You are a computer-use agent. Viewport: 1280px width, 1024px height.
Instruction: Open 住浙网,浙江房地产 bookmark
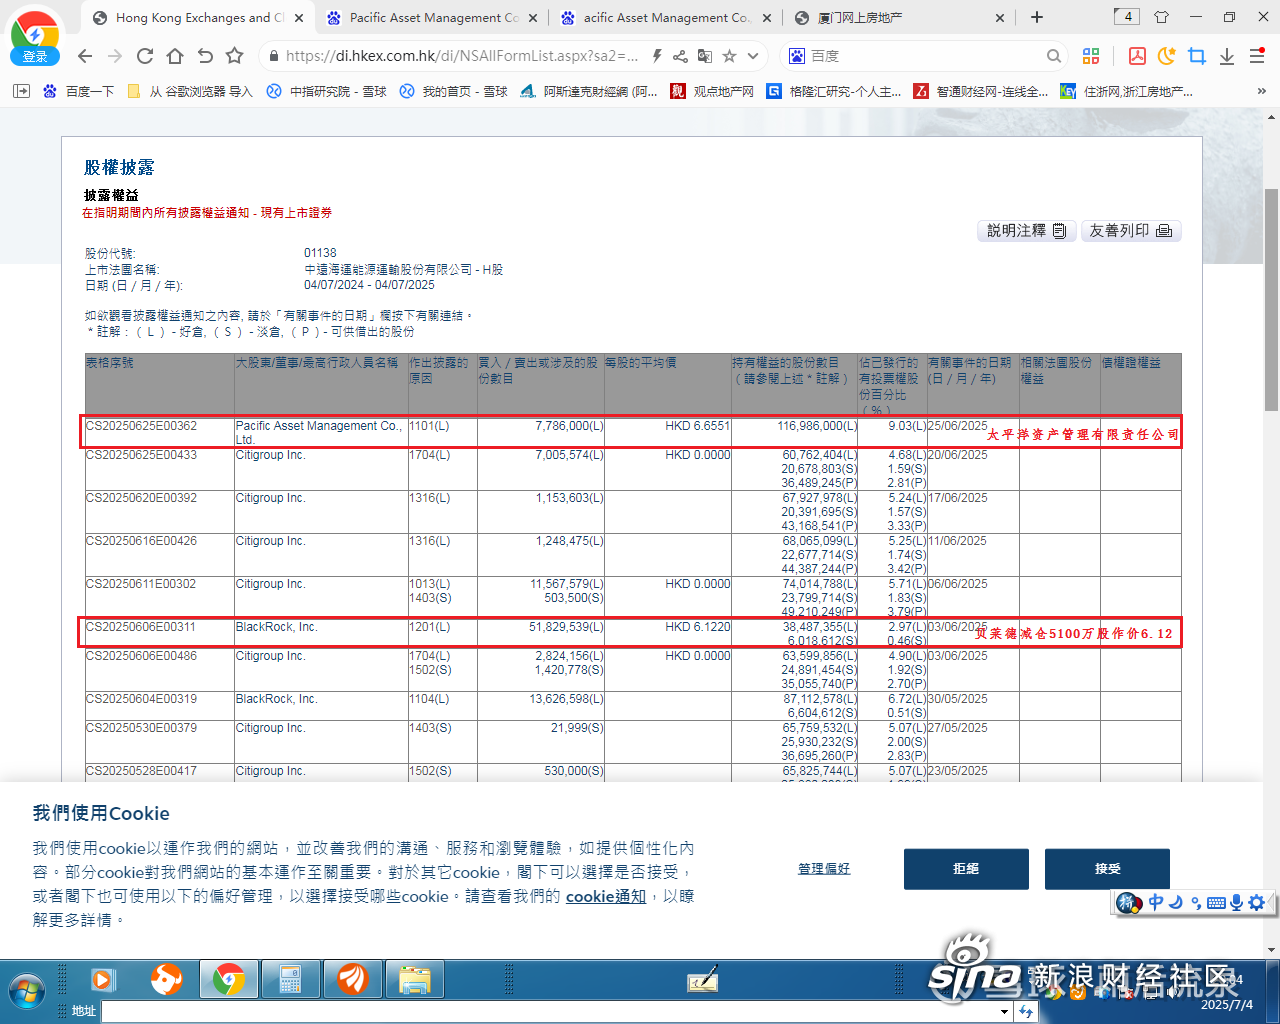[1127, 91]
